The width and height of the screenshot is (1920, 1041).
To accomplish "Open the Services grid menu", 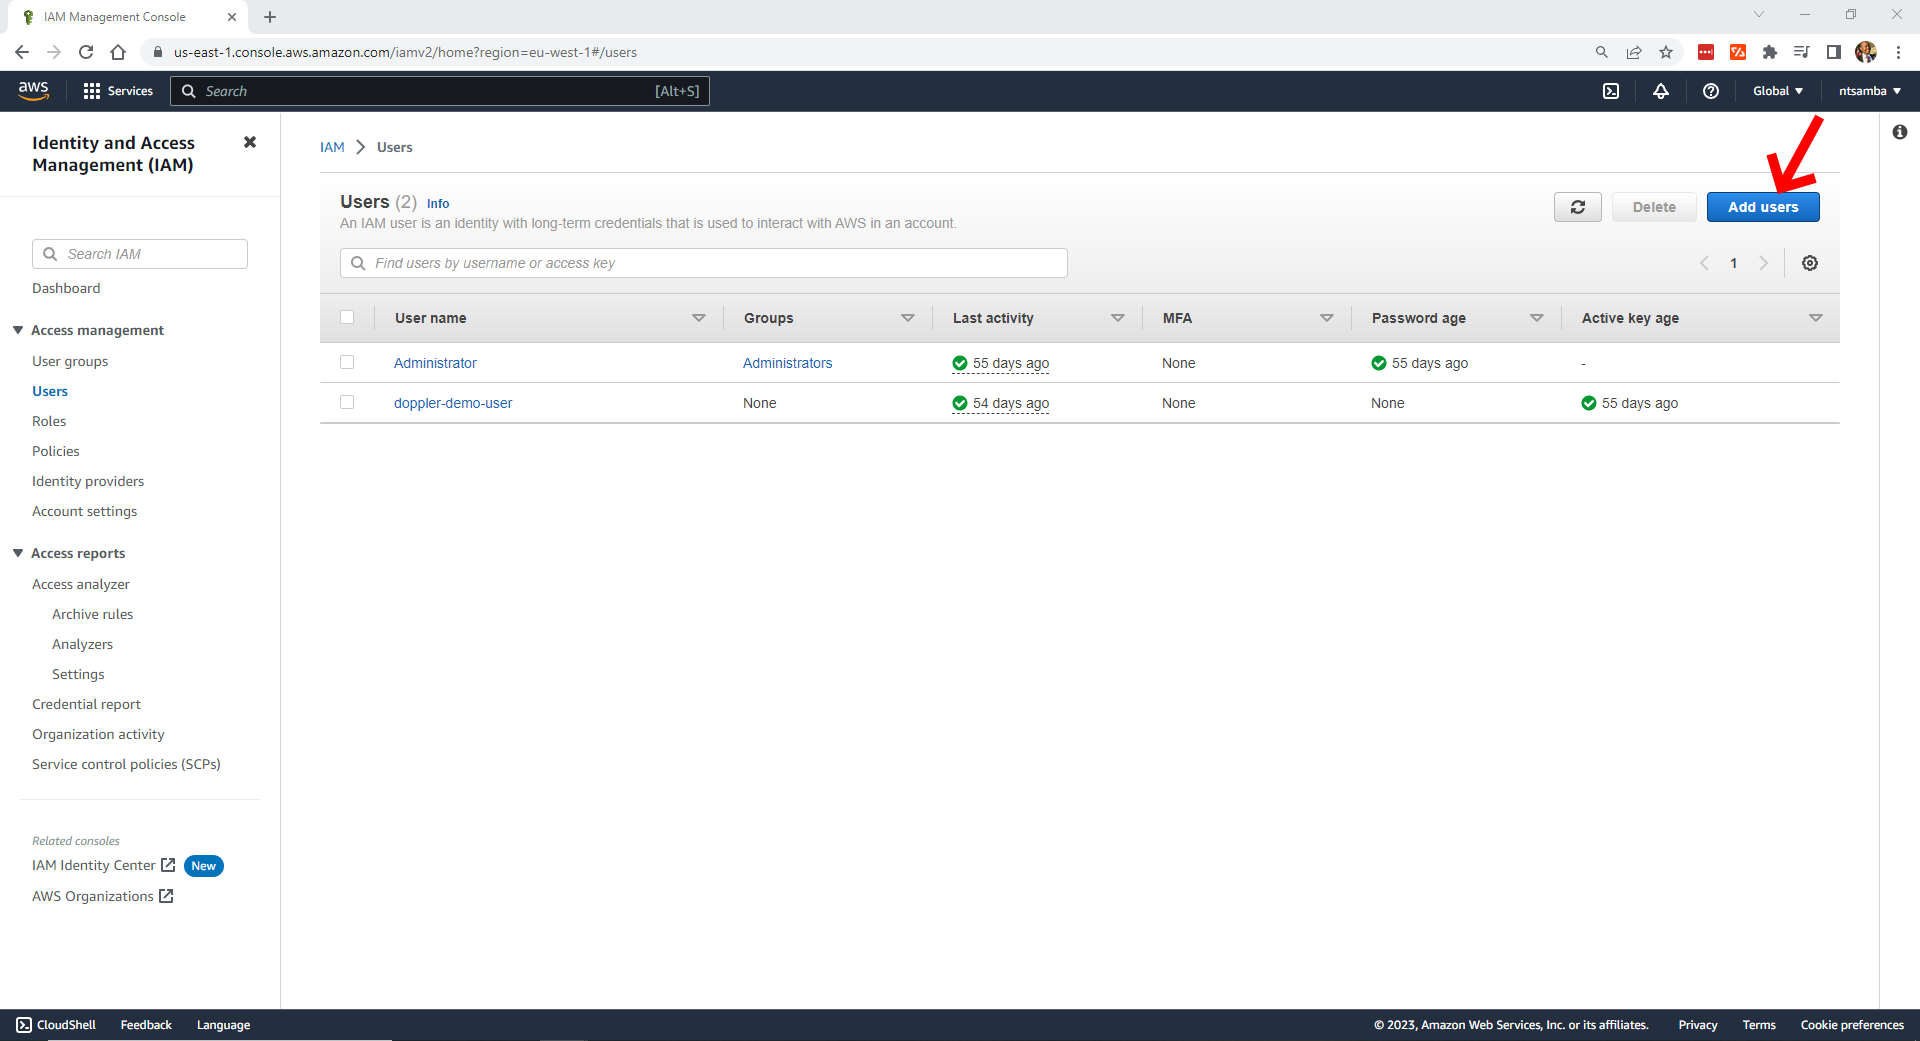I will point(118,91).
